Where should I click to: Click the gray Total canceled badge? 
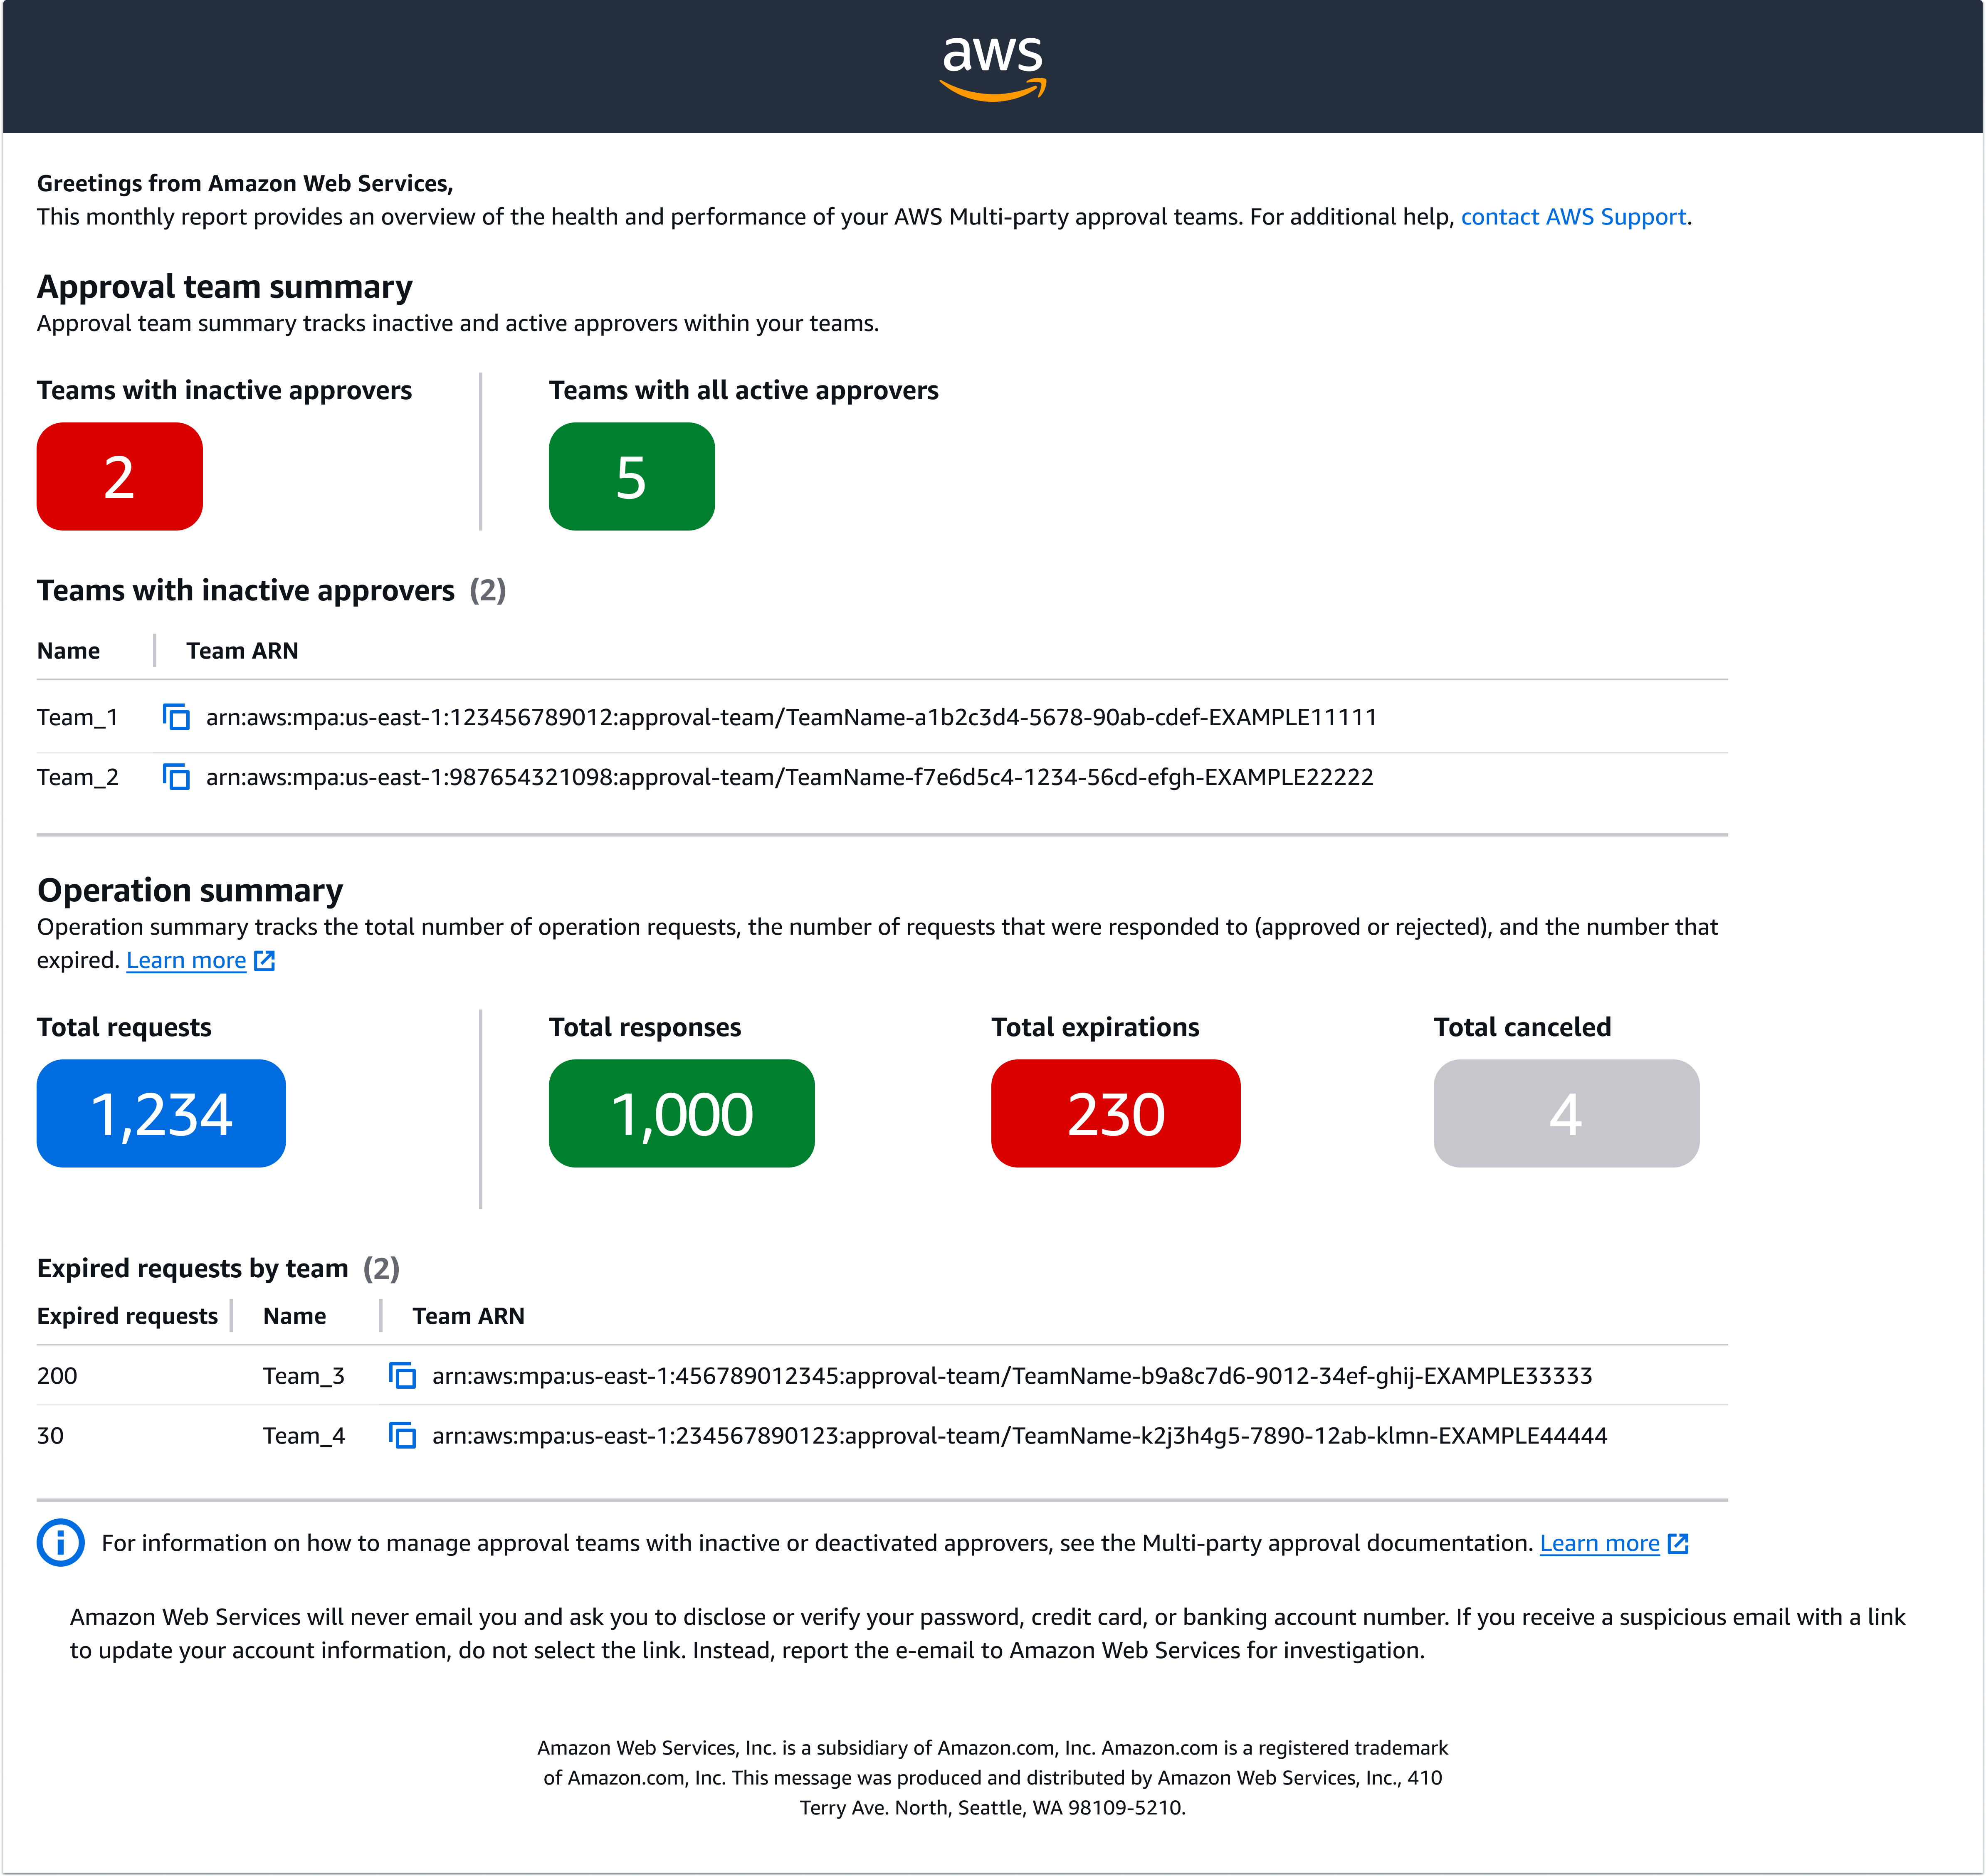(x=1566, y=1113)
